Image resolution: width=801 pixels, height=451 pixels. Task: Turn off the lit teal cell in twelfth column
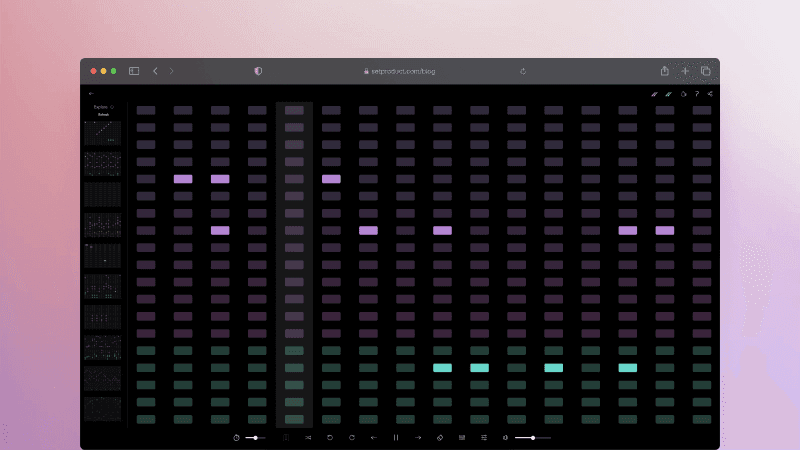tap(553, 368)
